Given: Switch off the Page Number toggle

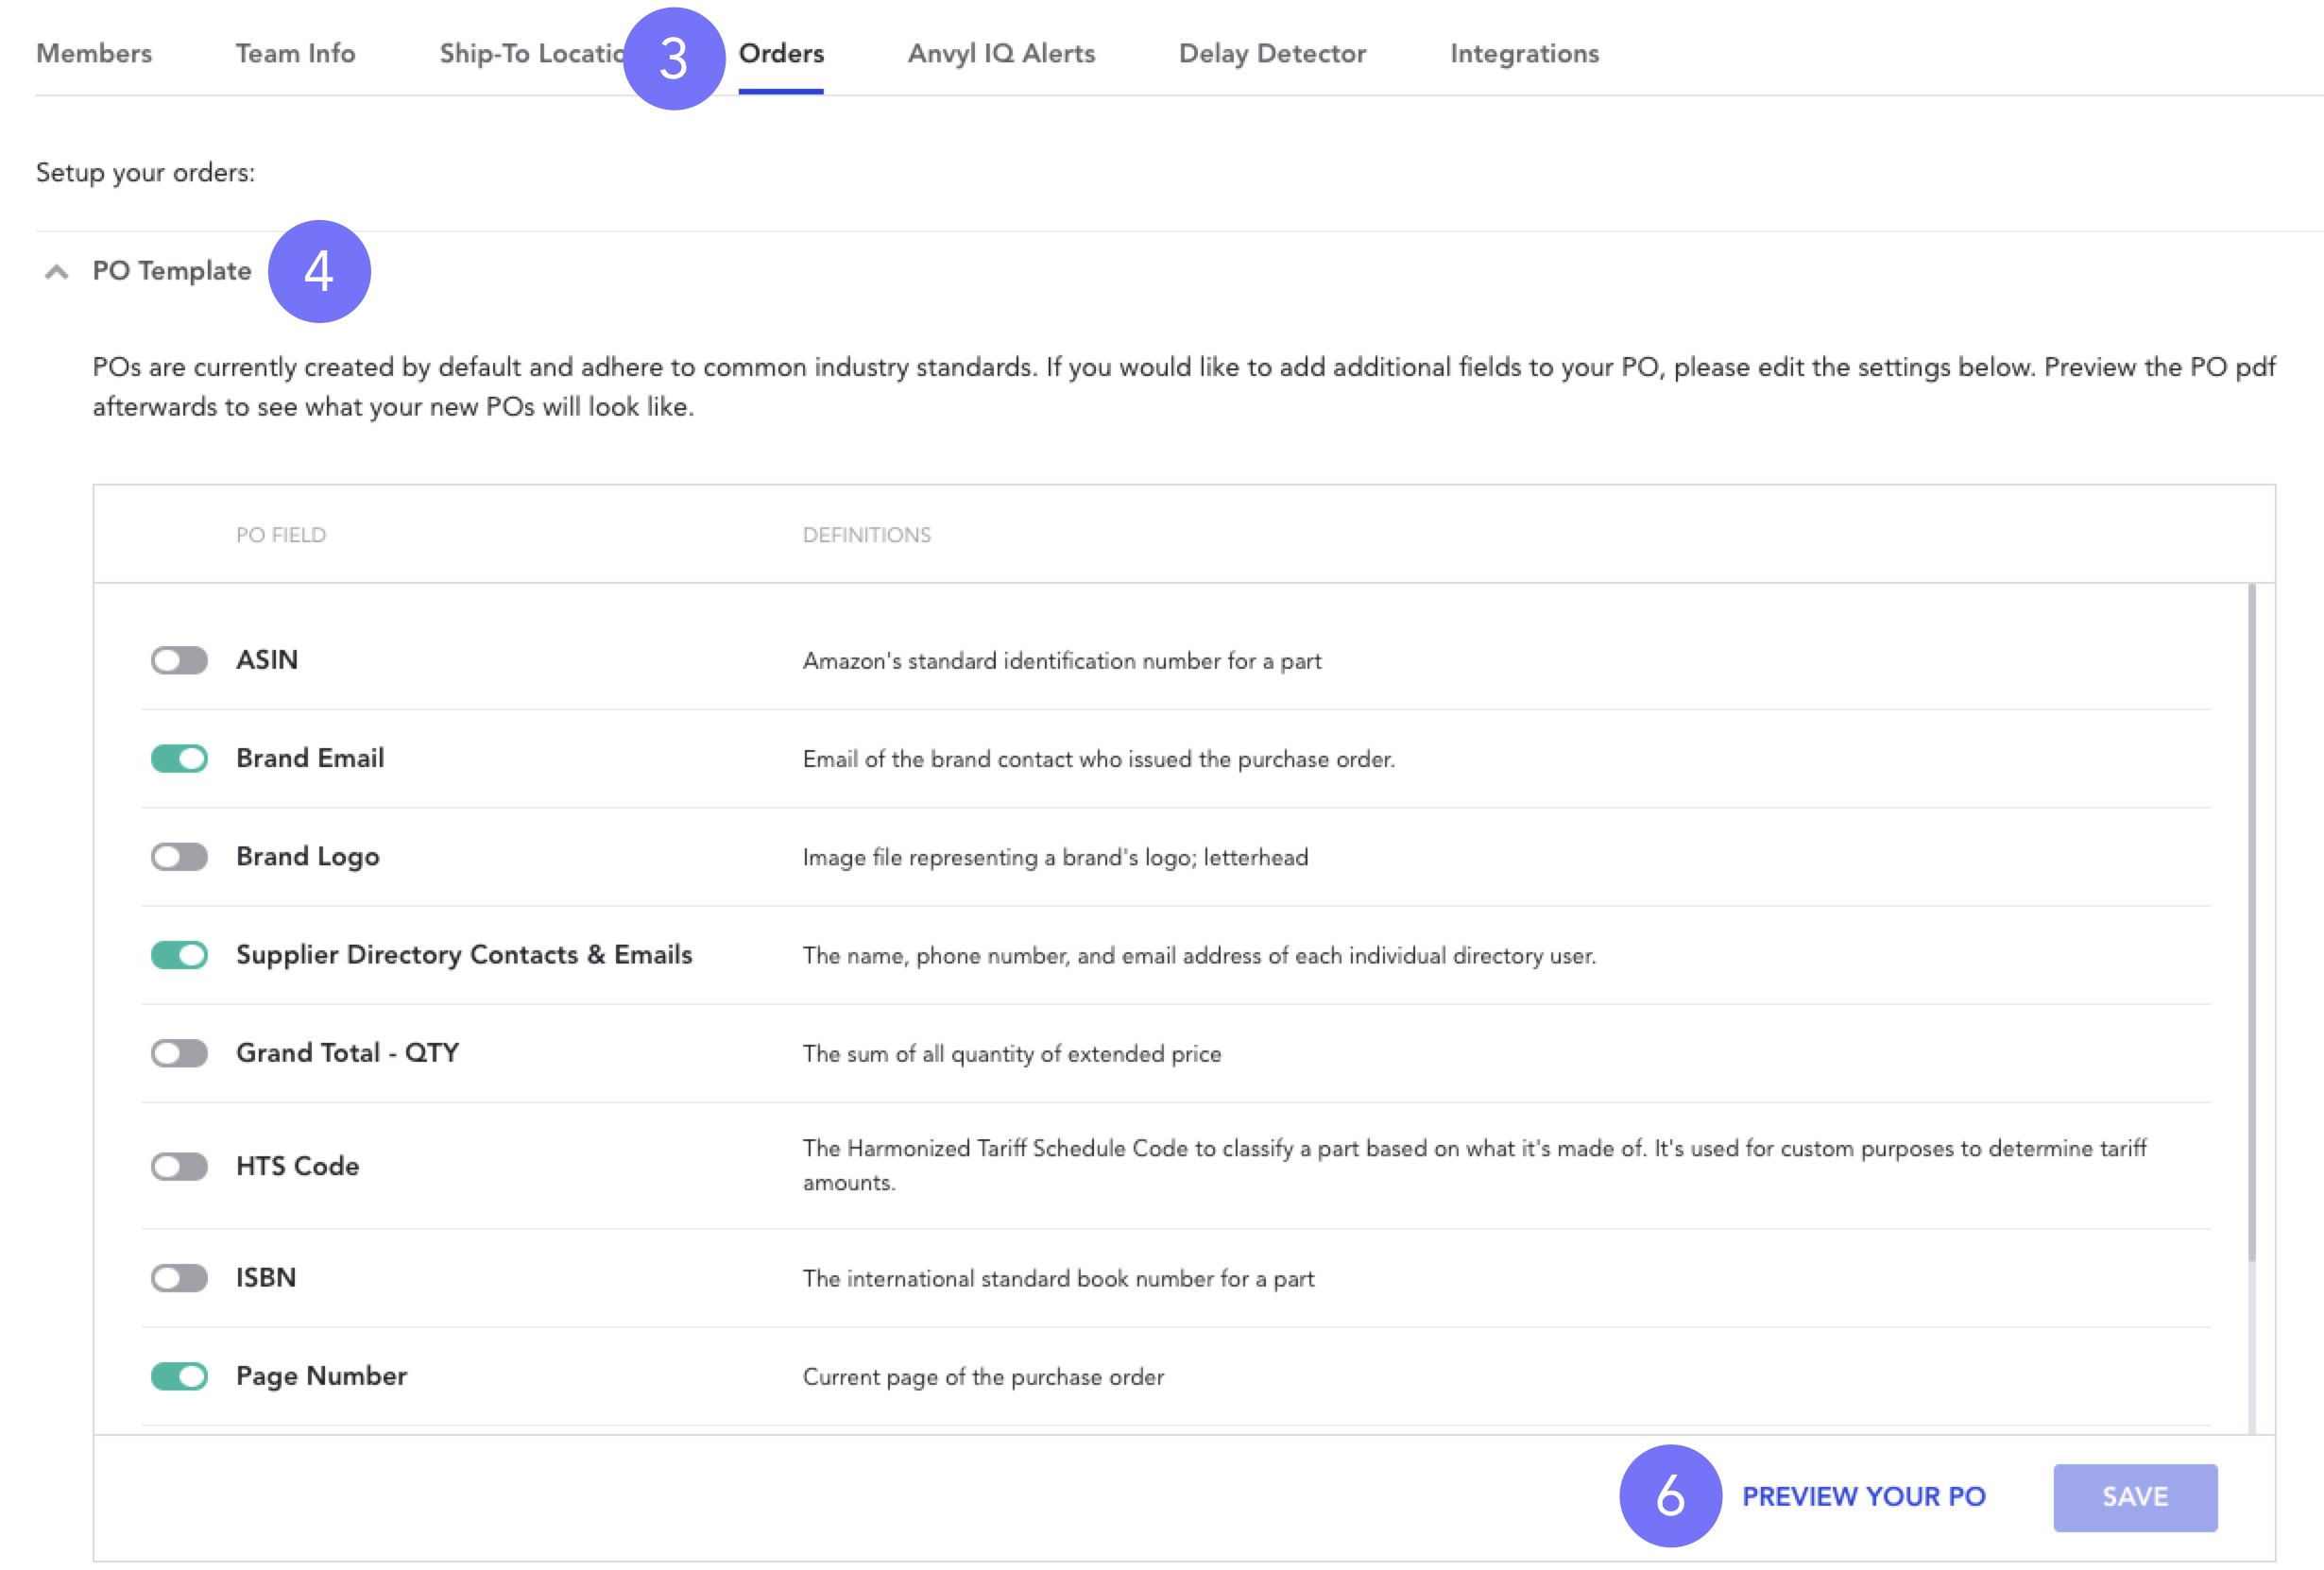Looking at the screenshot, I should pyautogui.click(x=179, y=1377).
